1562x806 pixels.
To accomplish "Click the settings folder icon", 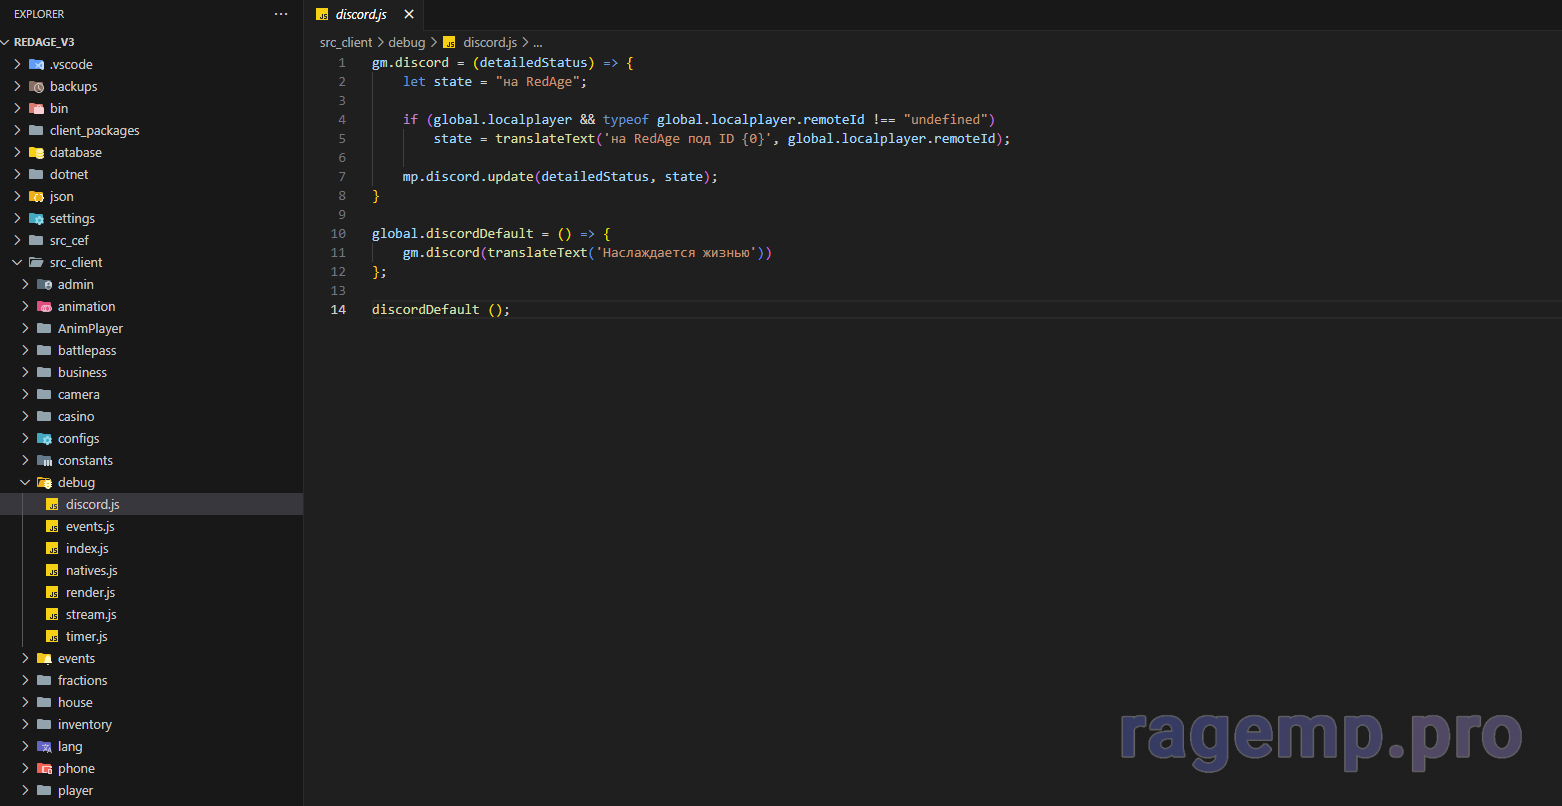I will [x=37, y=218].
